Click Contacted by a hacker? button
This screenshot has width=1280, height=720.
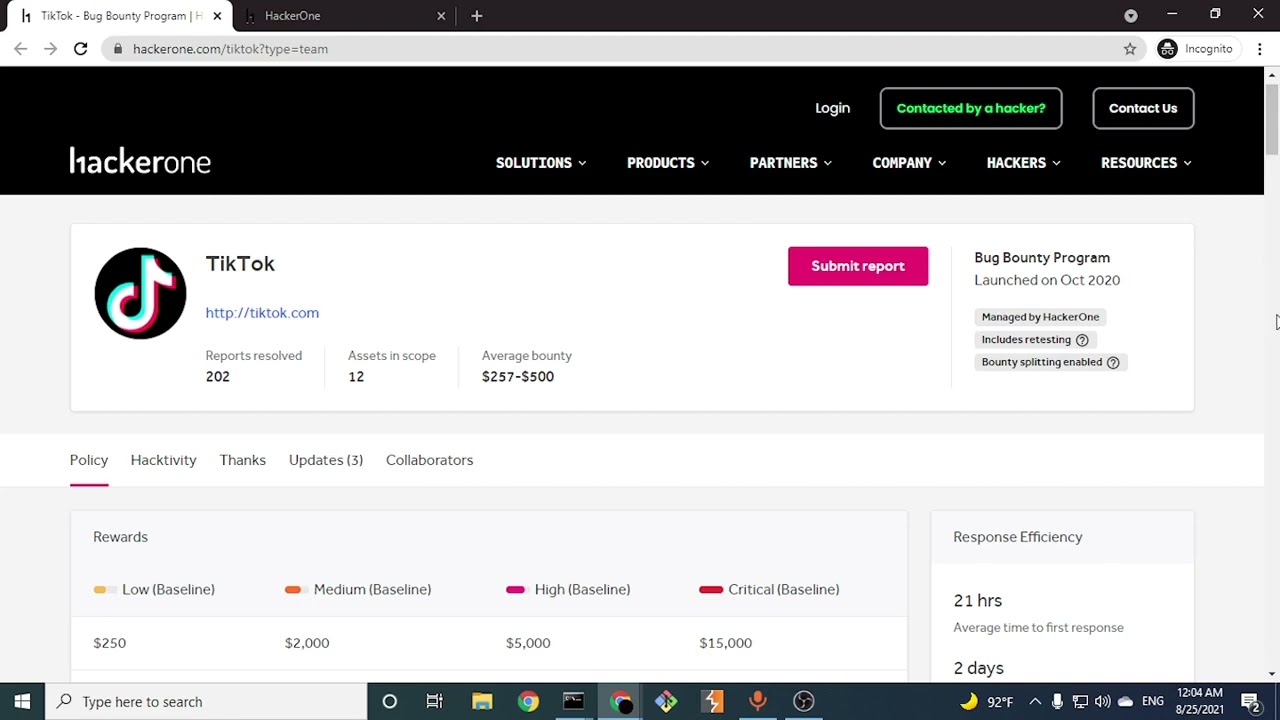tap(971, 108)
